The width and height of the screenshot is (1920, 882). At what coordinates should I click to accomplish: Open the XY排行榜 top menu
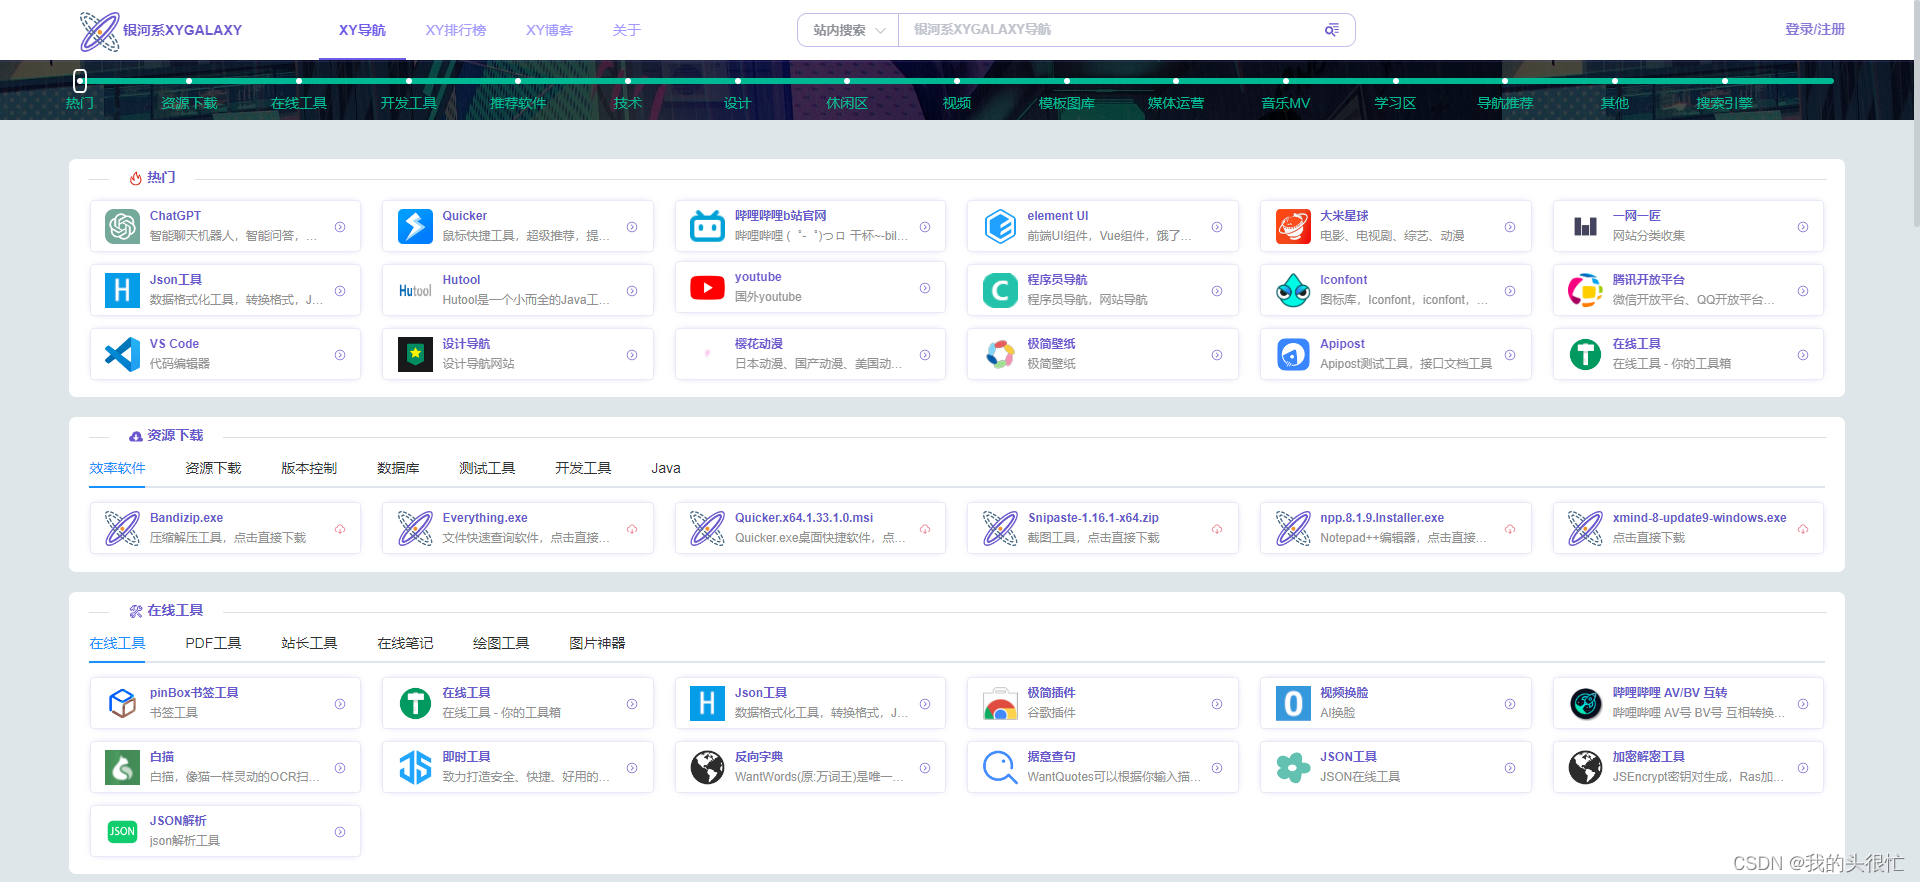tap(456, 30)
